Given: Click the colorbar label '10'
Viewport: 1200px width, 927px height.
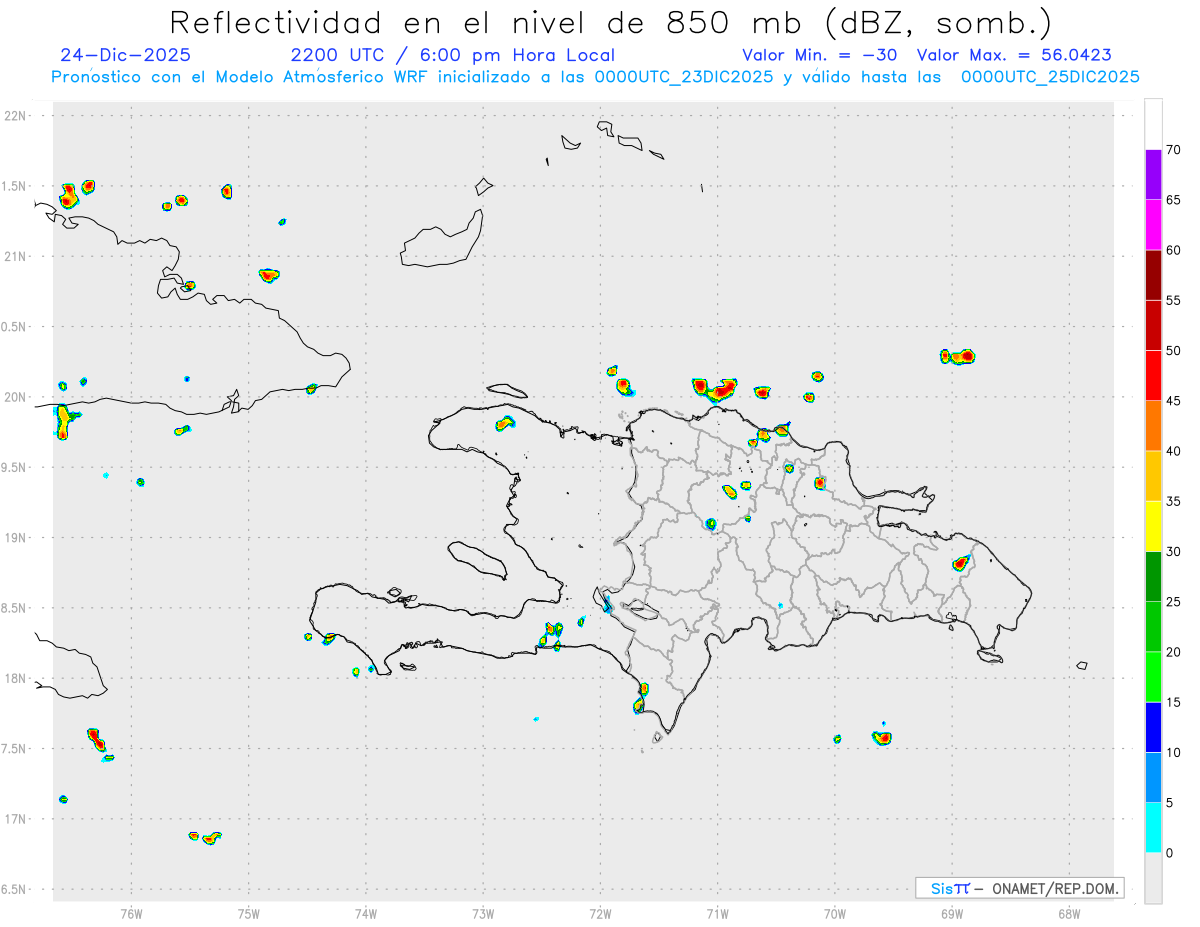Looking at the screenshot, I should 1173,752.
